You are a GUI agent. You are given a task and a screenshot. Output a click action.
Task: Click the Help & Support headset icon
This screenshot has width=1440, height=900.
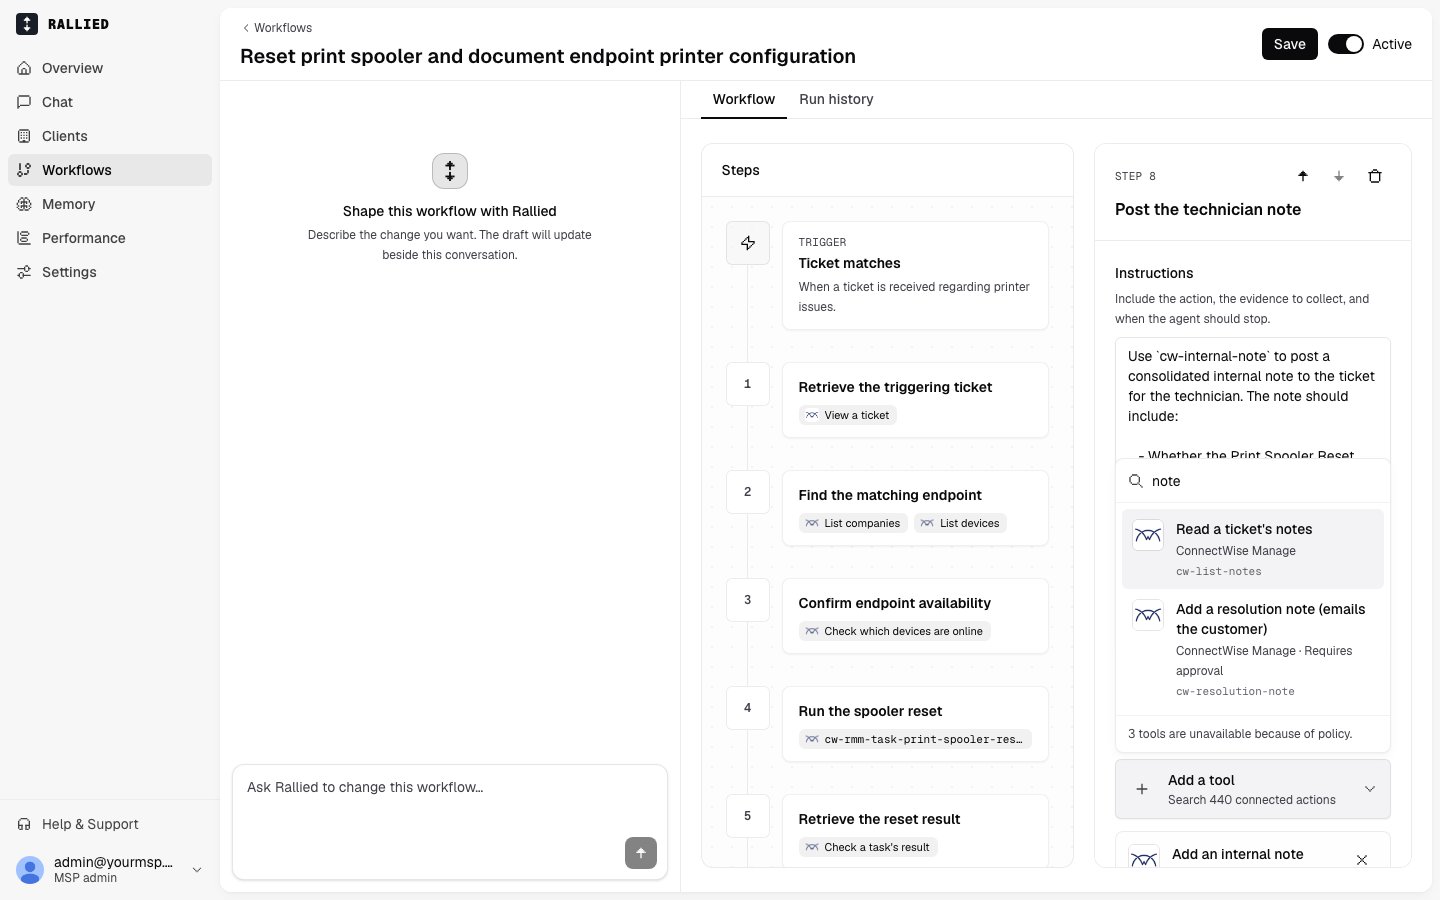coord(24,824)
